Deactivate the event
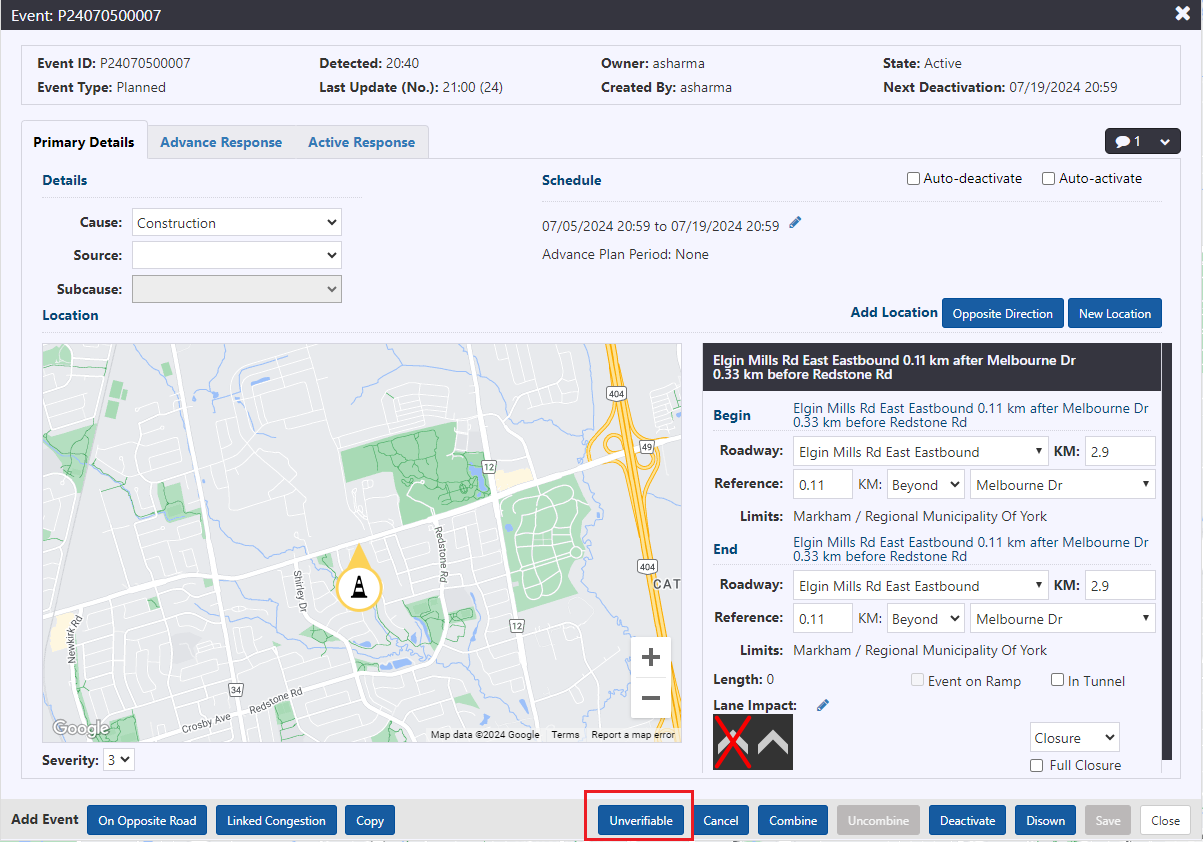Viewport: 1203px width, 842px height. [x=968, y=821]
